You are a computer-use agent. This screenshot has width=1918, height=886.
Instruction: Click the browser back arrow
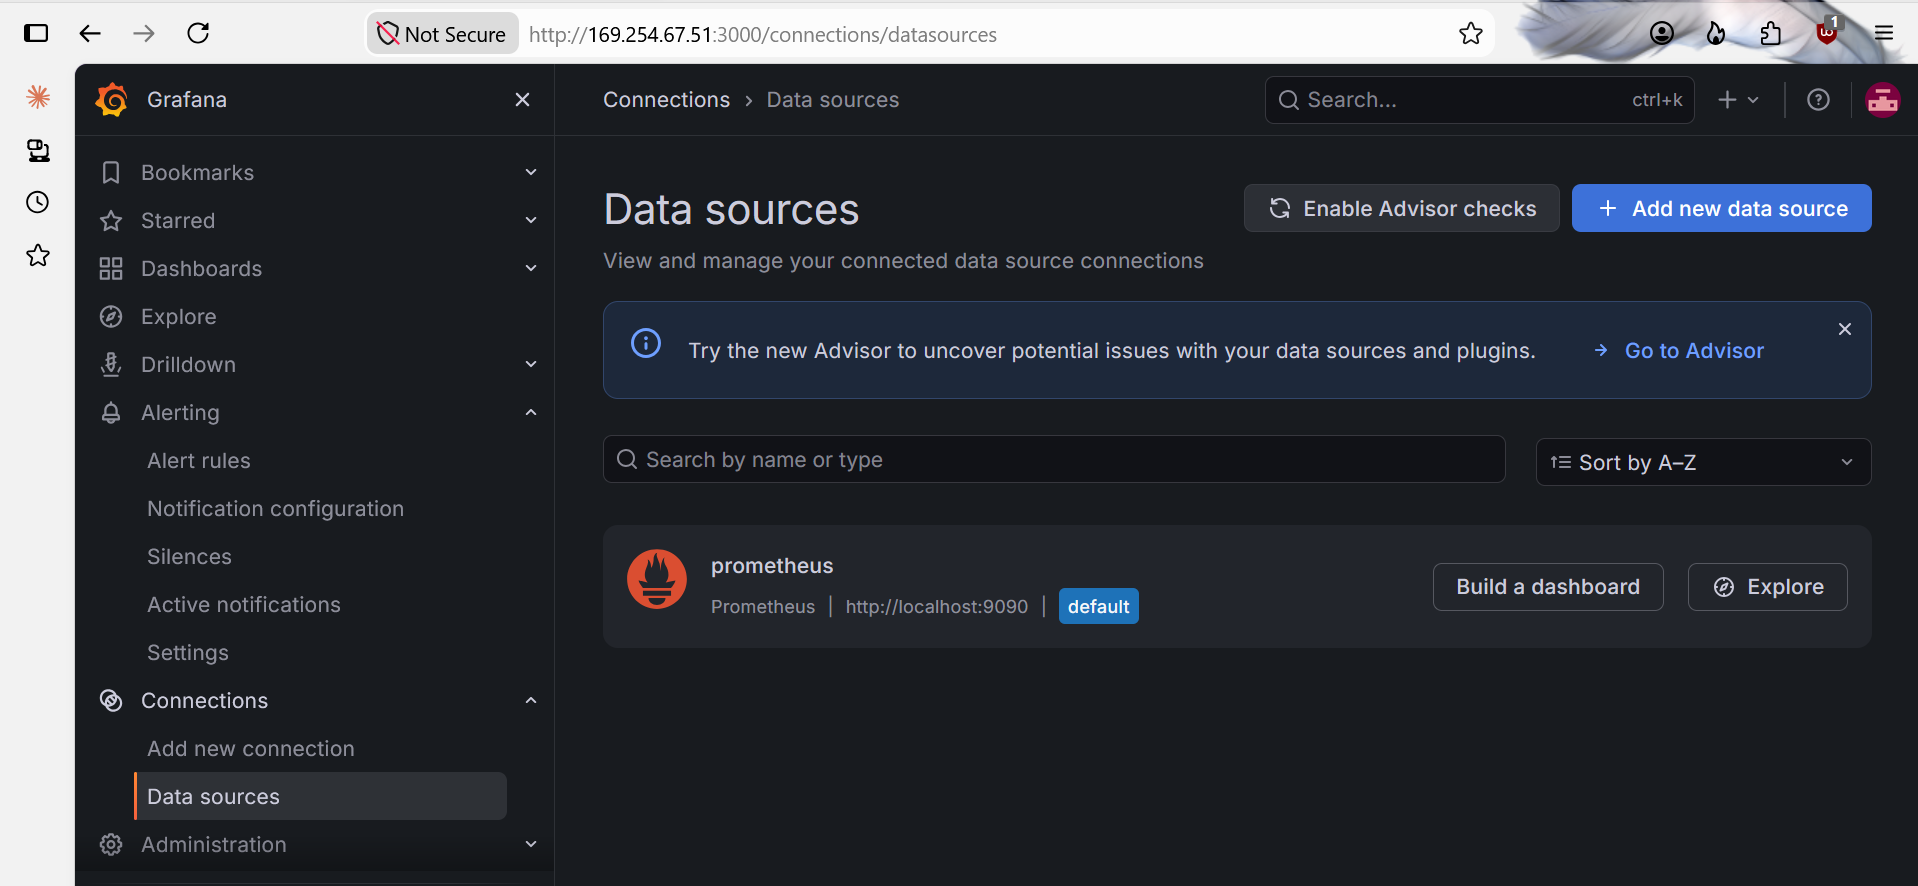pos(90,33)
